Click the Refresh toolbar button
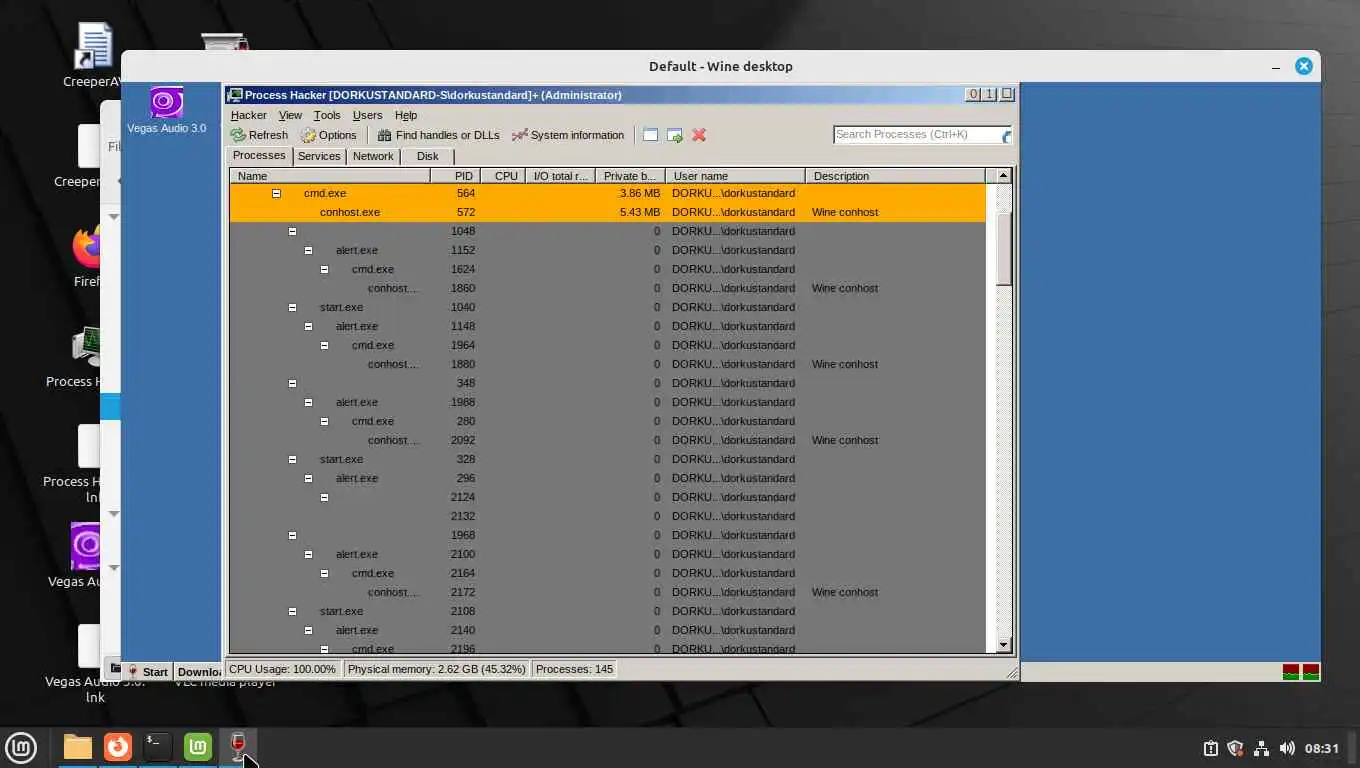The image size is (1360, 768). (x=259, y=135)
